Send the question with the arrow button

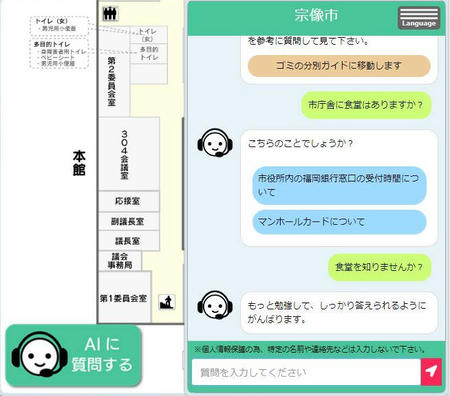(x=431, y=372)
